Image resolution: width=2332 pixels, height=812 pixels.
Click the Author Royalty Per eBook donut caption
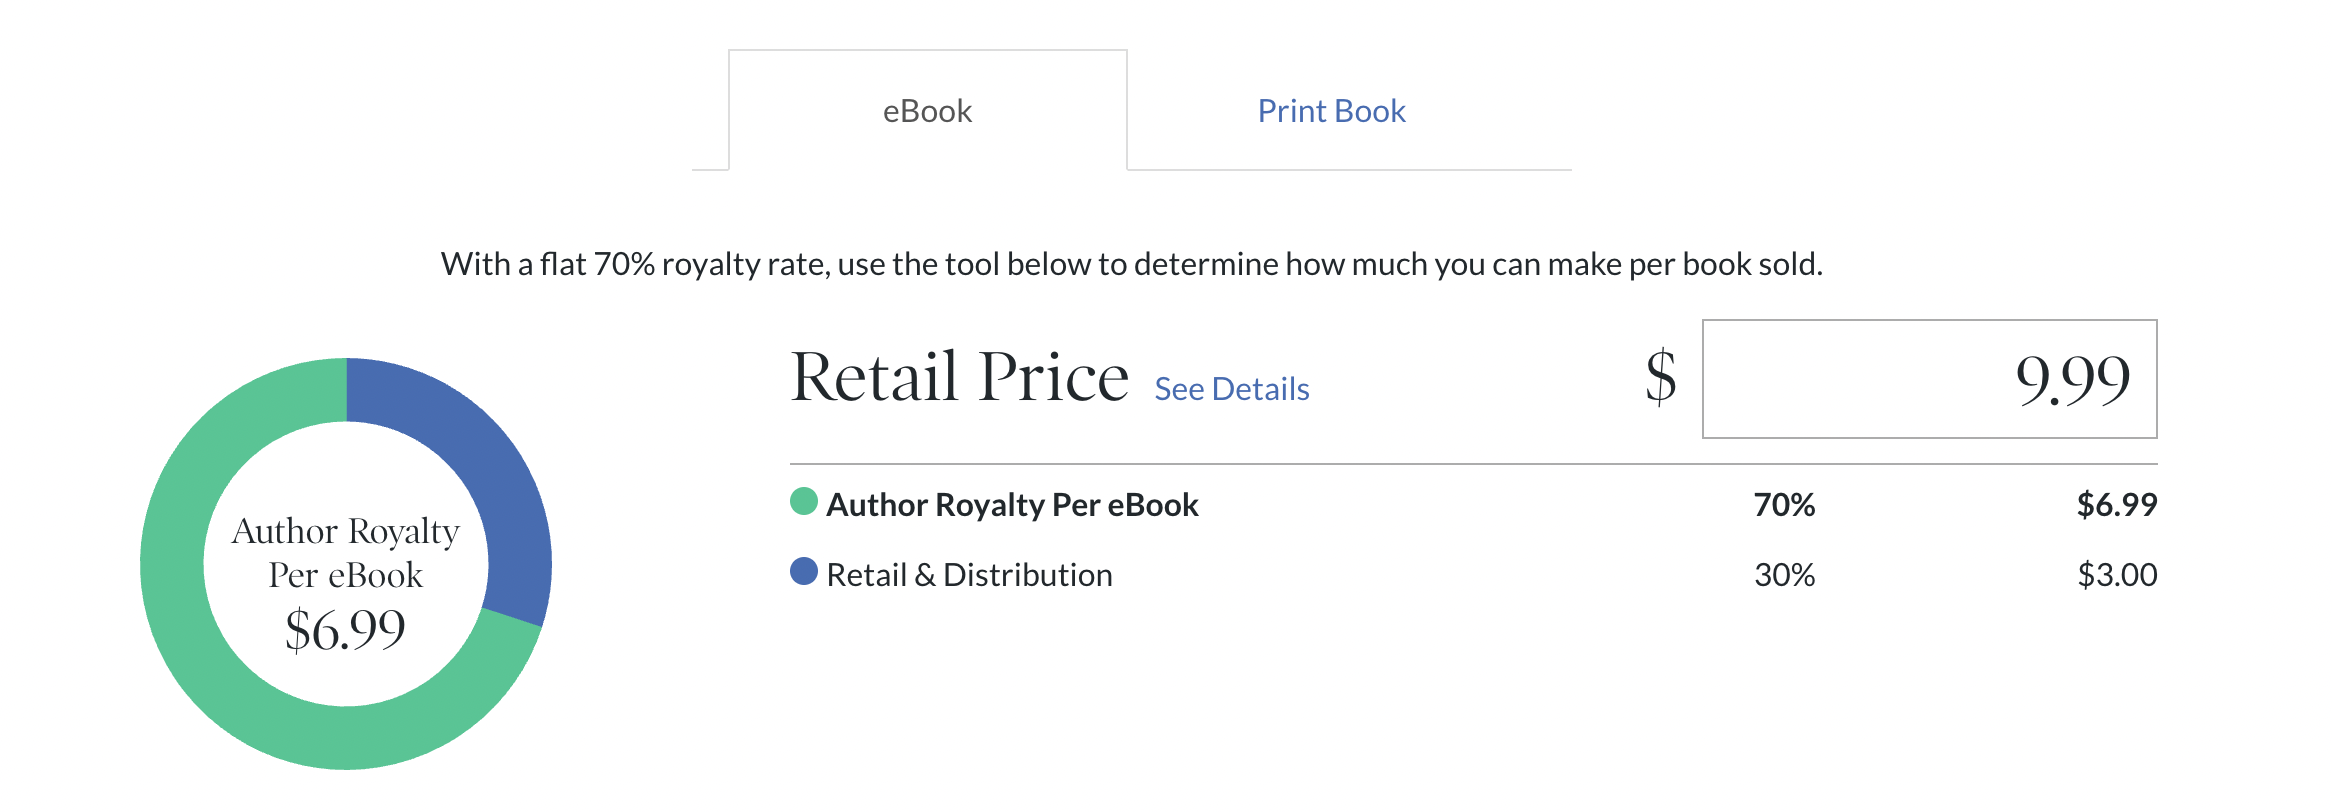(345, 552)
